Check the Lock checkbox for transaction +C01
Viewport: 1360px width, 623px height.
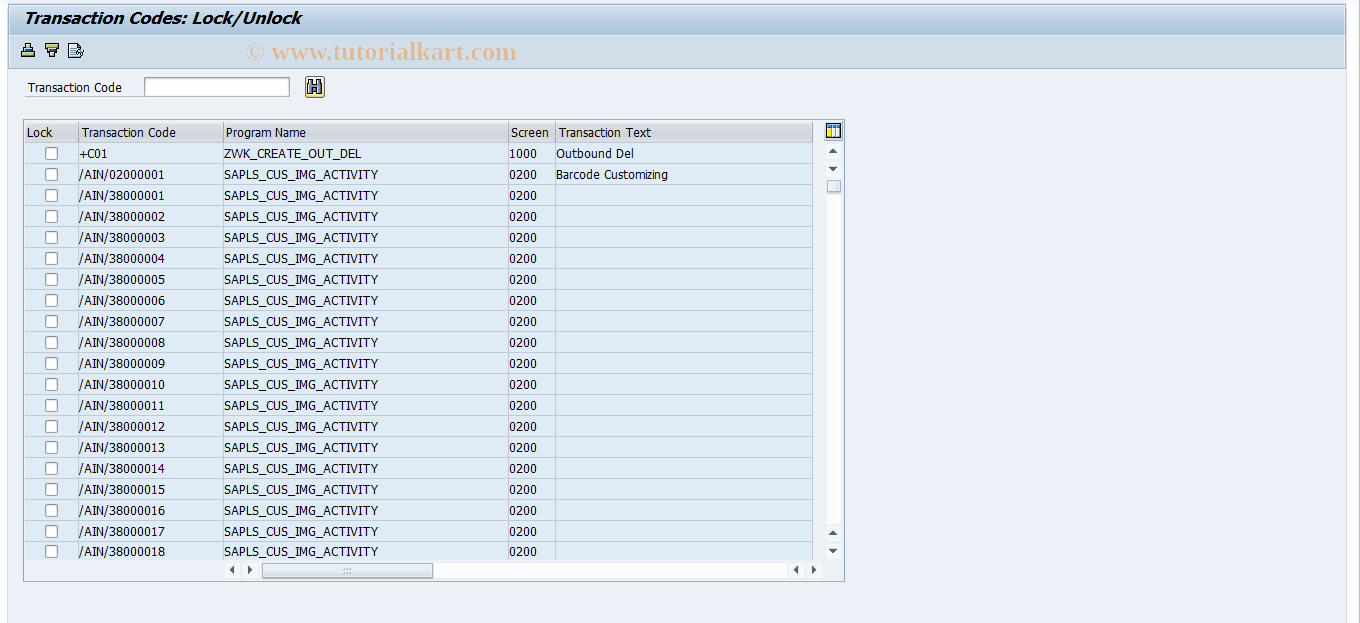(51, 153)
